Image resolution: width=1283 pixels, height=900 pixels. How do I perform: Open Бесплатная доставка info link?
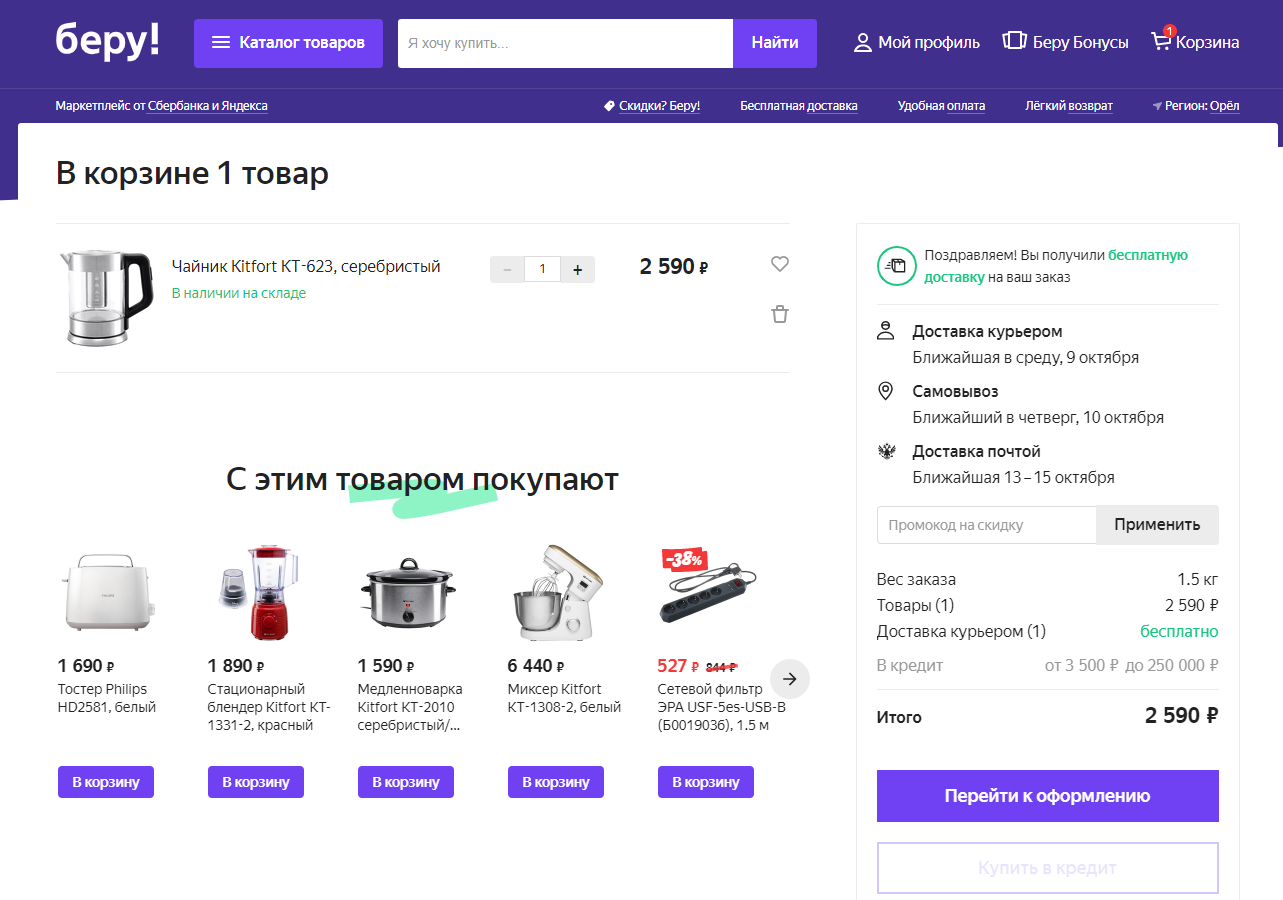[798, 106]
